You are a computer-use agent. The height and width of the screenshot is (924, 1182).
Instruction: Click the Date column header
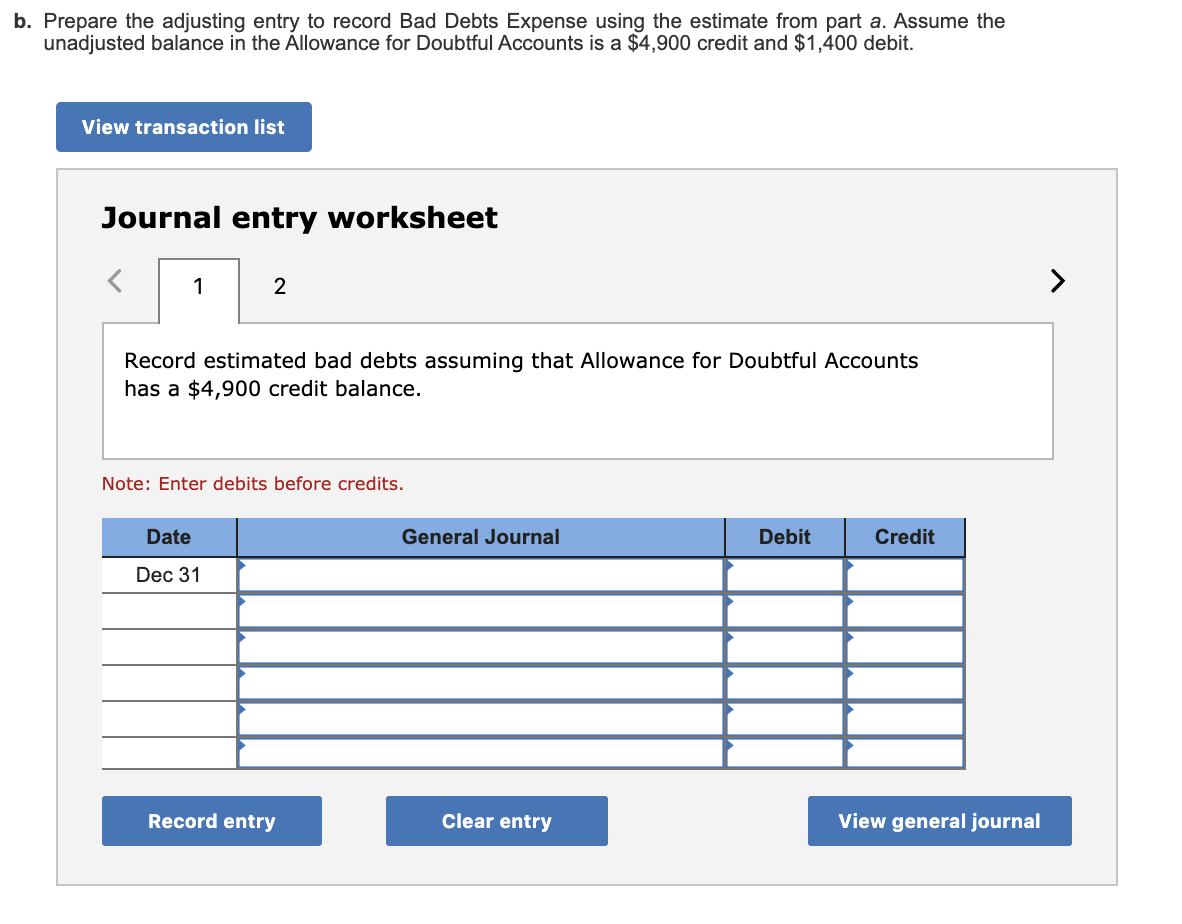tap(169, 537)
